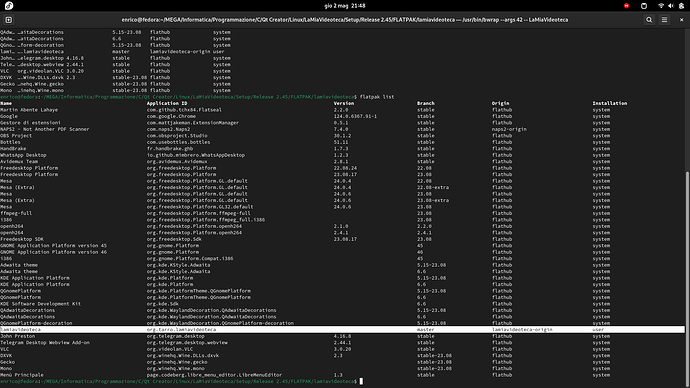Click the red screen recording indicator
This screenshot has width=690, height=388.
pyautogui.click(x=626, y=6)
